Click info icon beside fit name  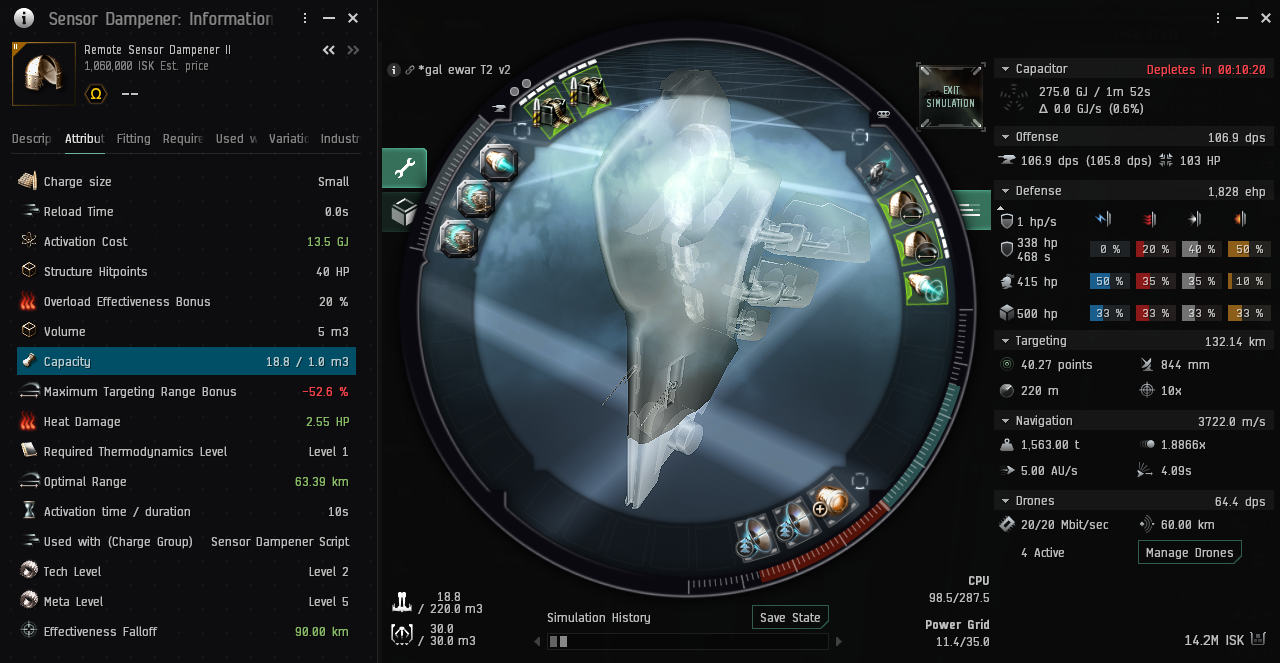click(x=394, y=70)
